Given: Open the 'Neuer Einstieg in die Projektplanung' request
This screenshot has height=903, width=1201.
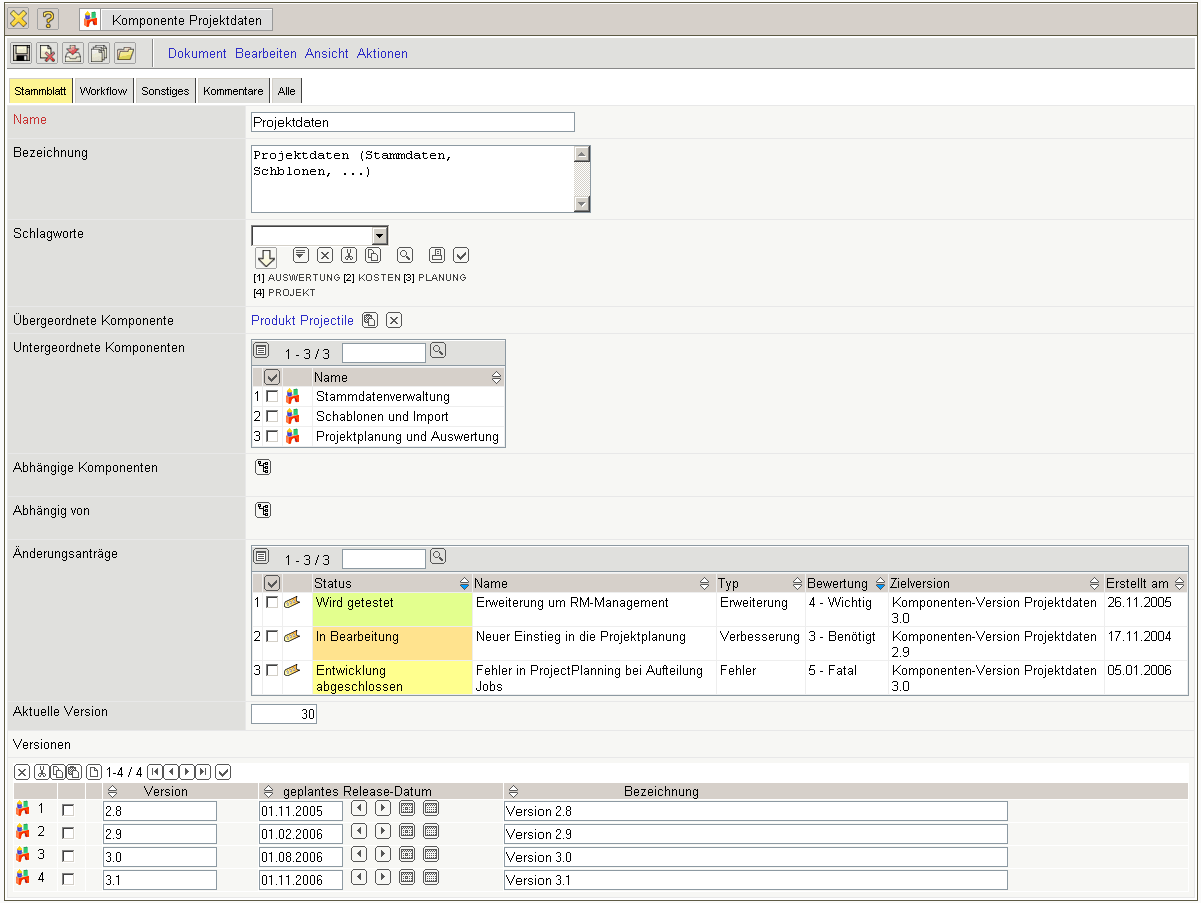Looking at the screenshot, I should click(x=581, y=636).
